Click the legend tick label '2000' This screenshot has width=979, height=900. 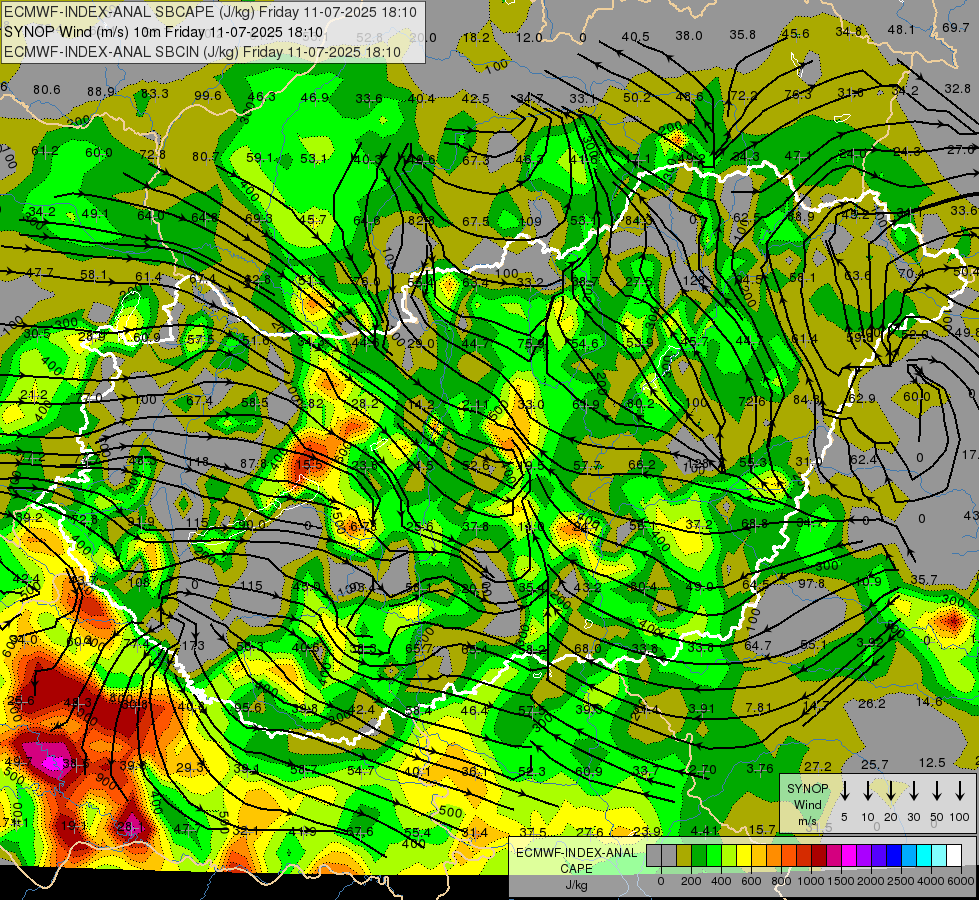click(871, 881)
